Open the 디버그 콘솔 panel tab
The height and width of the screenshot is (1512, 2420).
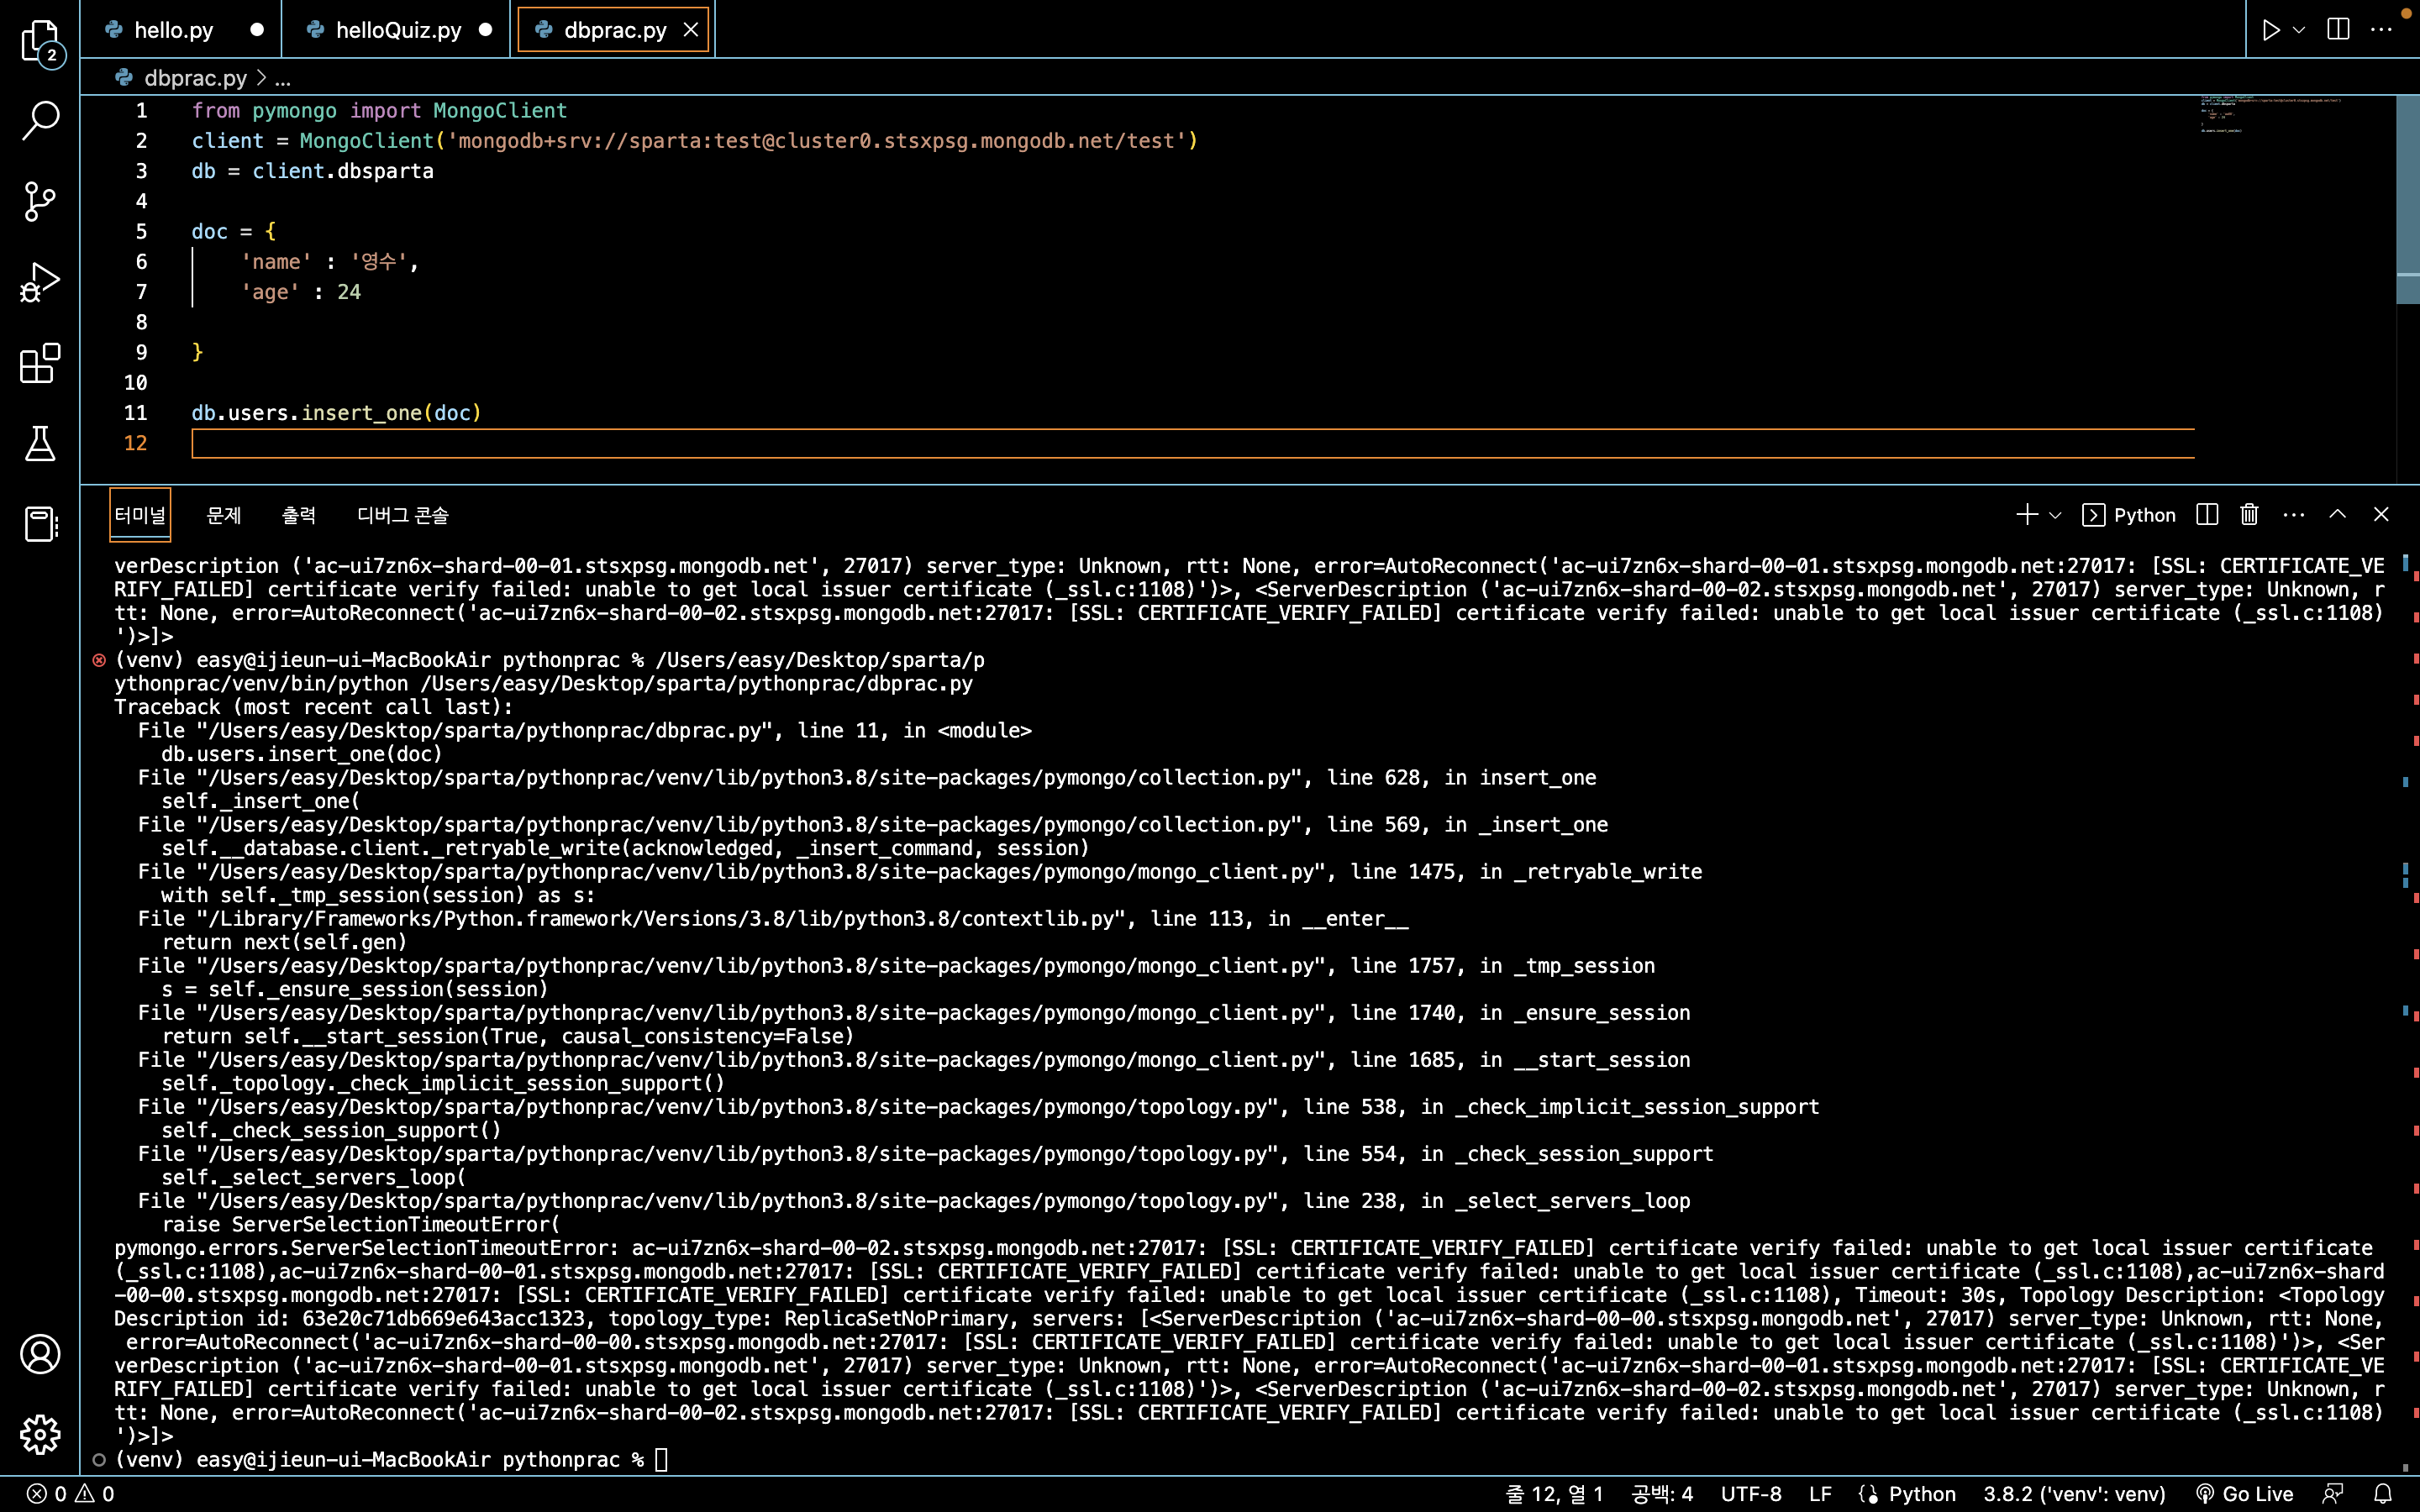[403, 515]
